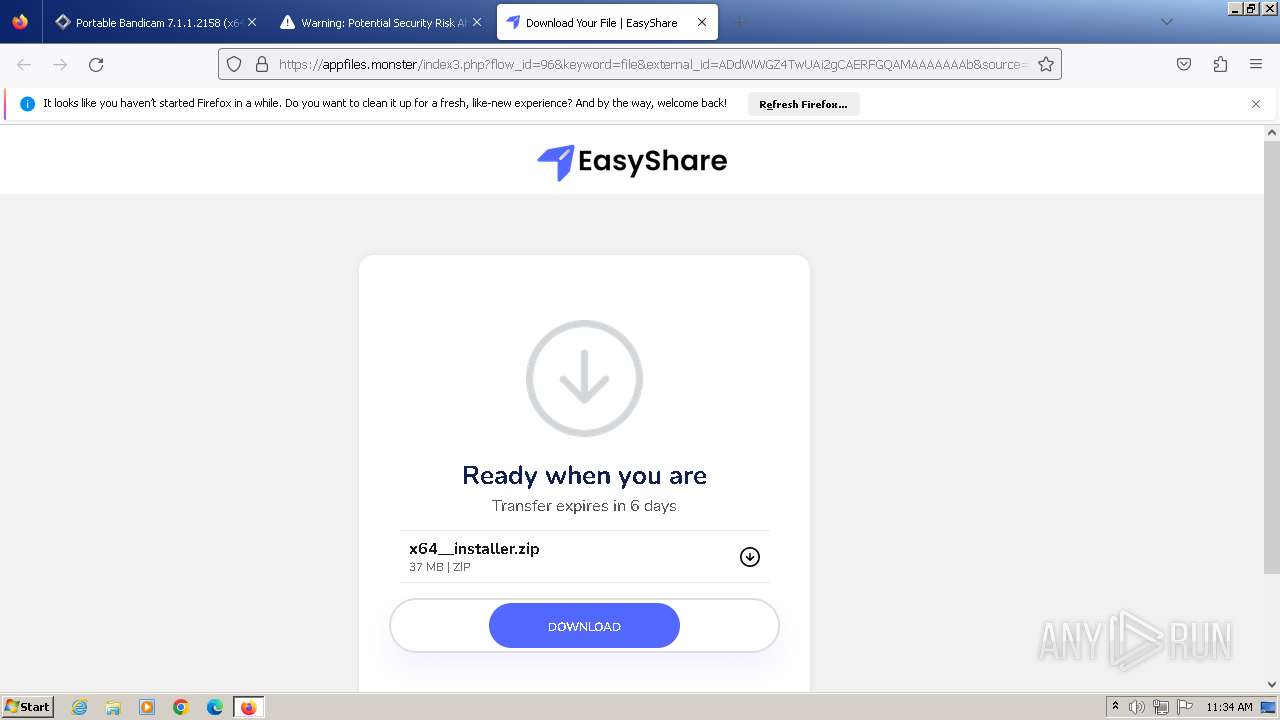The image size is (1280, 720).
Task: Click the Firefox View icon
Action: tap(20, 22)
